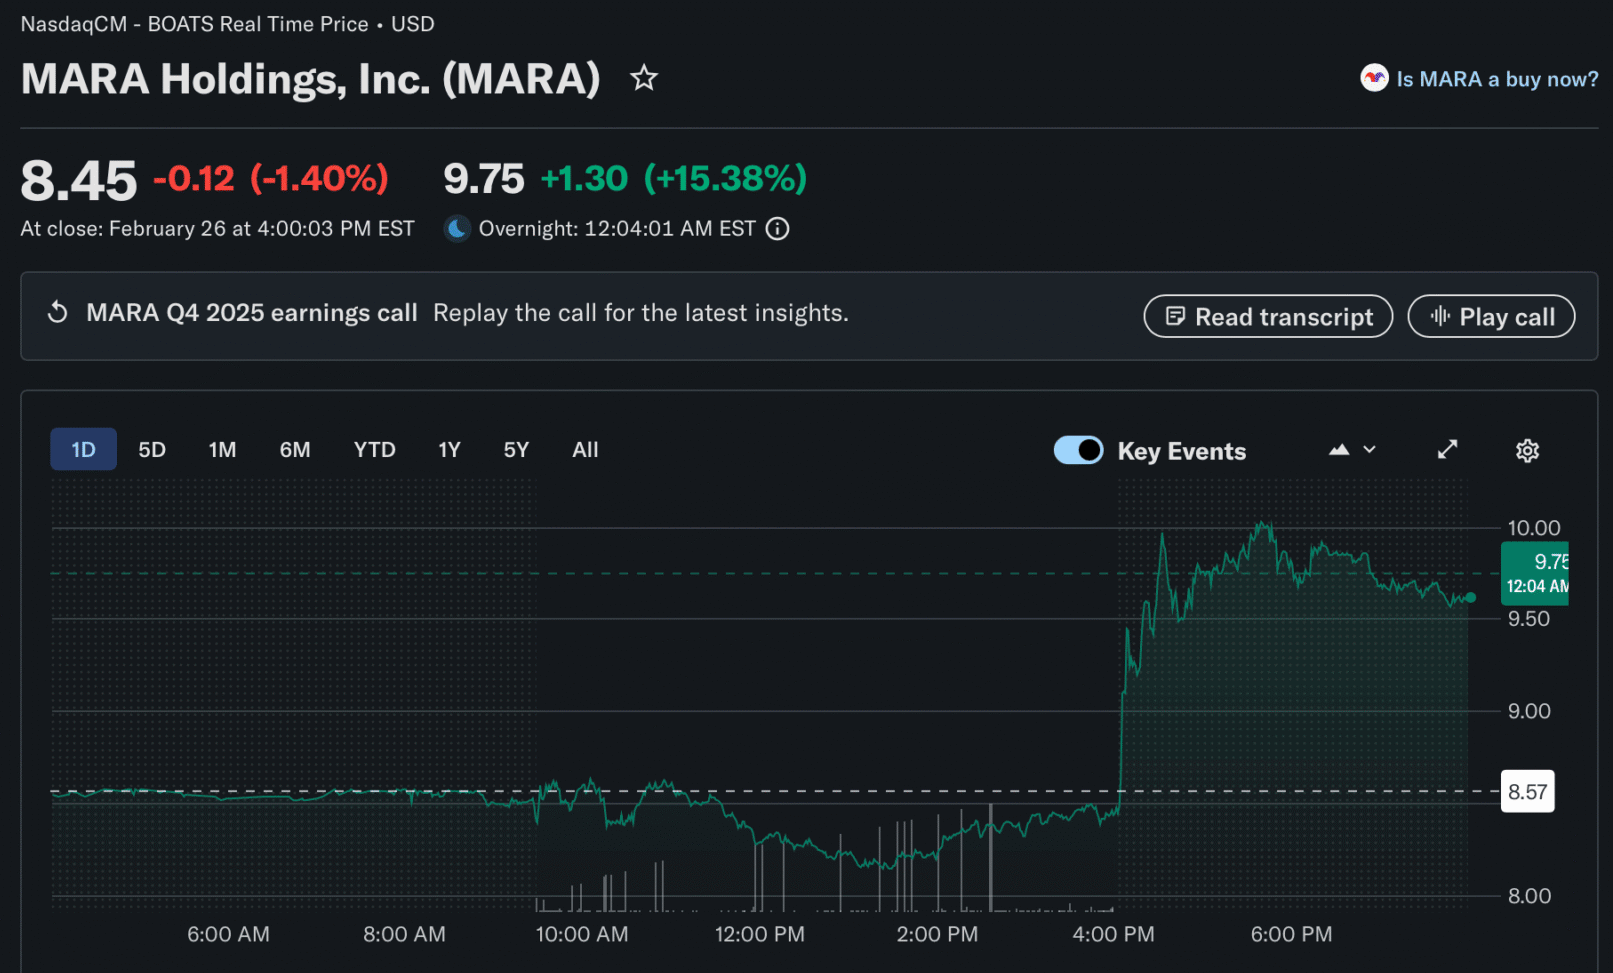The width and height of the screenshot is (1613, 973).
Task: Click the current price dot on chart line
Action: click(1470, 598)
